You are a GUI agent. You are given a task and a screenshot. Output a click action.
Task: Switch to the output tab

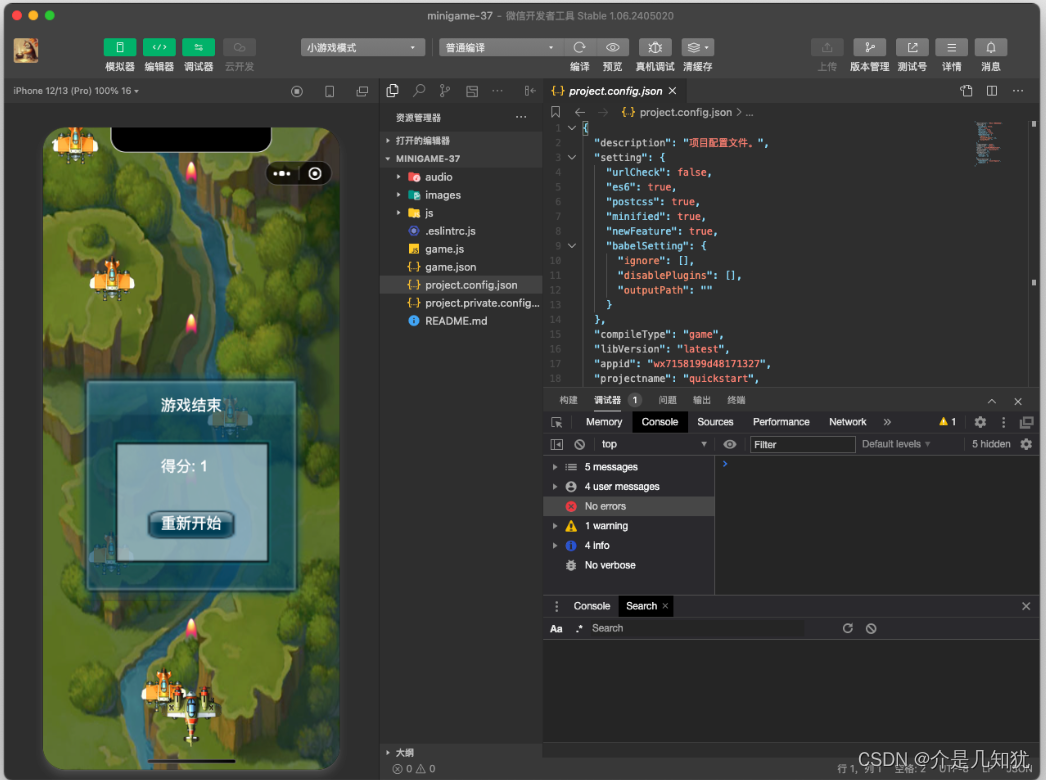click(702, 400)
